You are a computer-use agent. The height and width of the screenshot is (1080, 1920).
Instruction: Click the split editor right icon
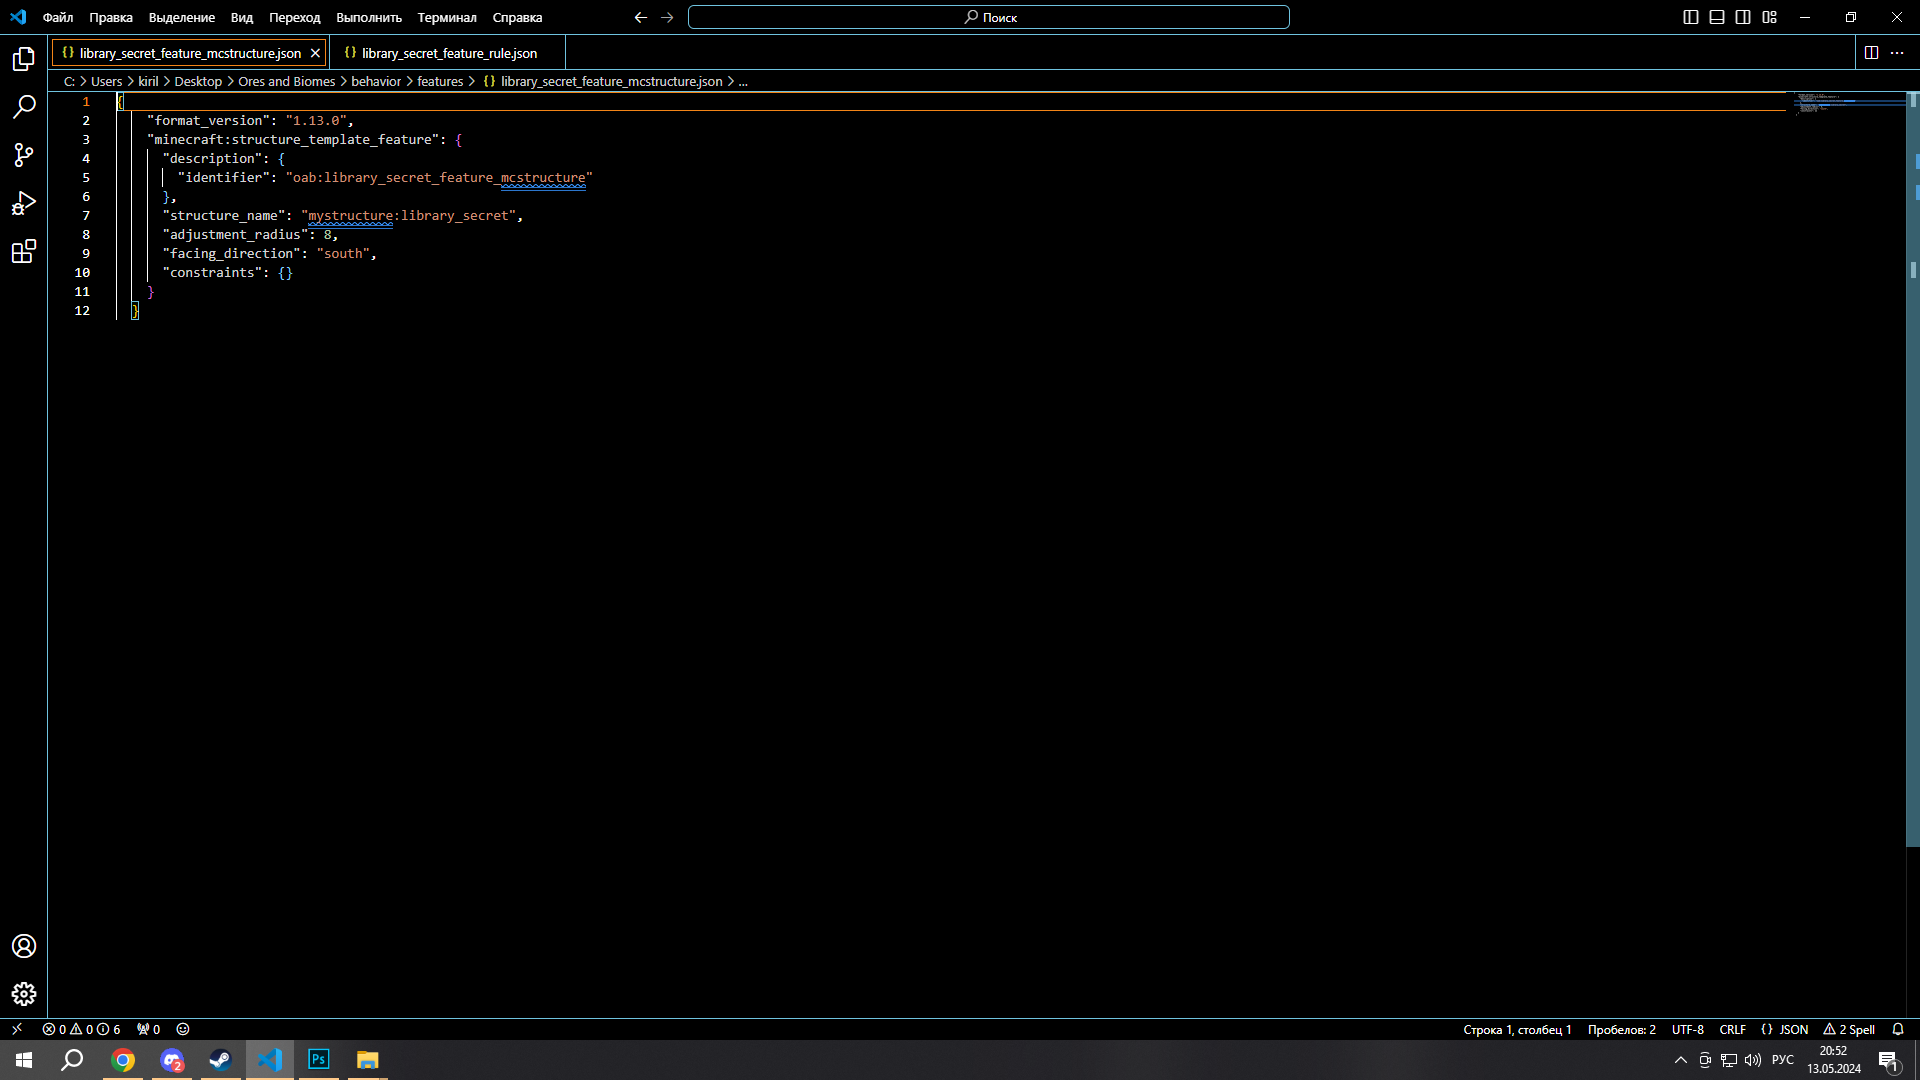tap(1871, 53)
